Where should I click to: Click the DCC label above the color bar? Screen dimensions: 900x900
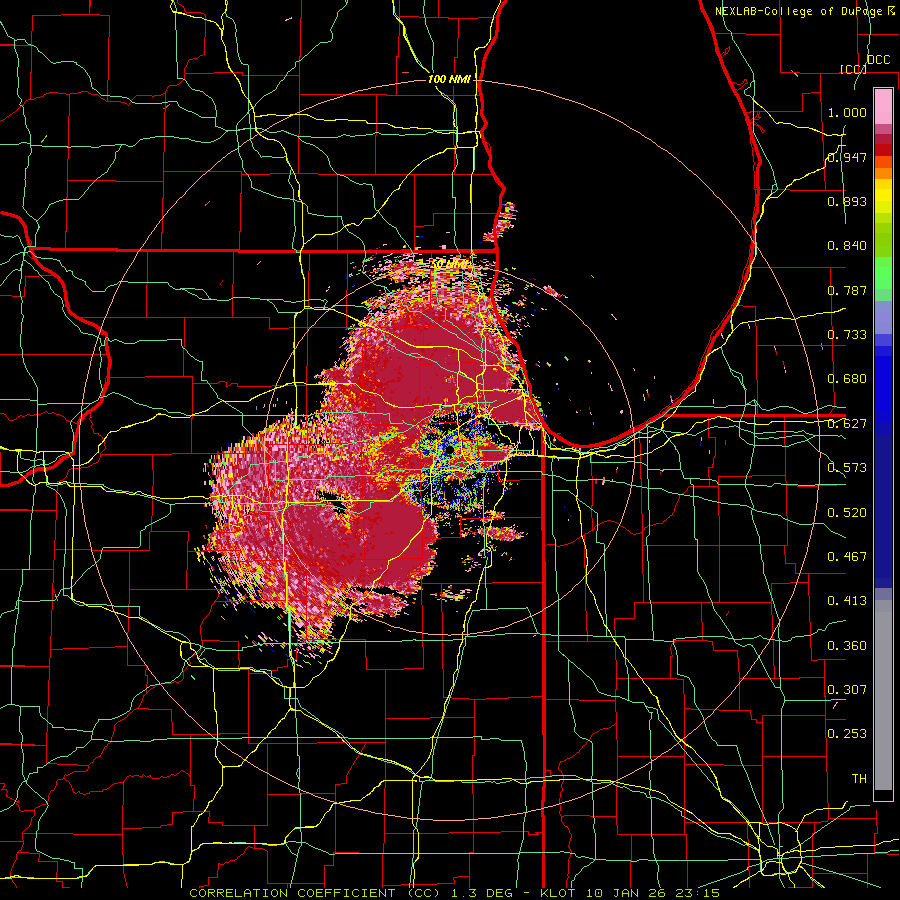(879, 60)
